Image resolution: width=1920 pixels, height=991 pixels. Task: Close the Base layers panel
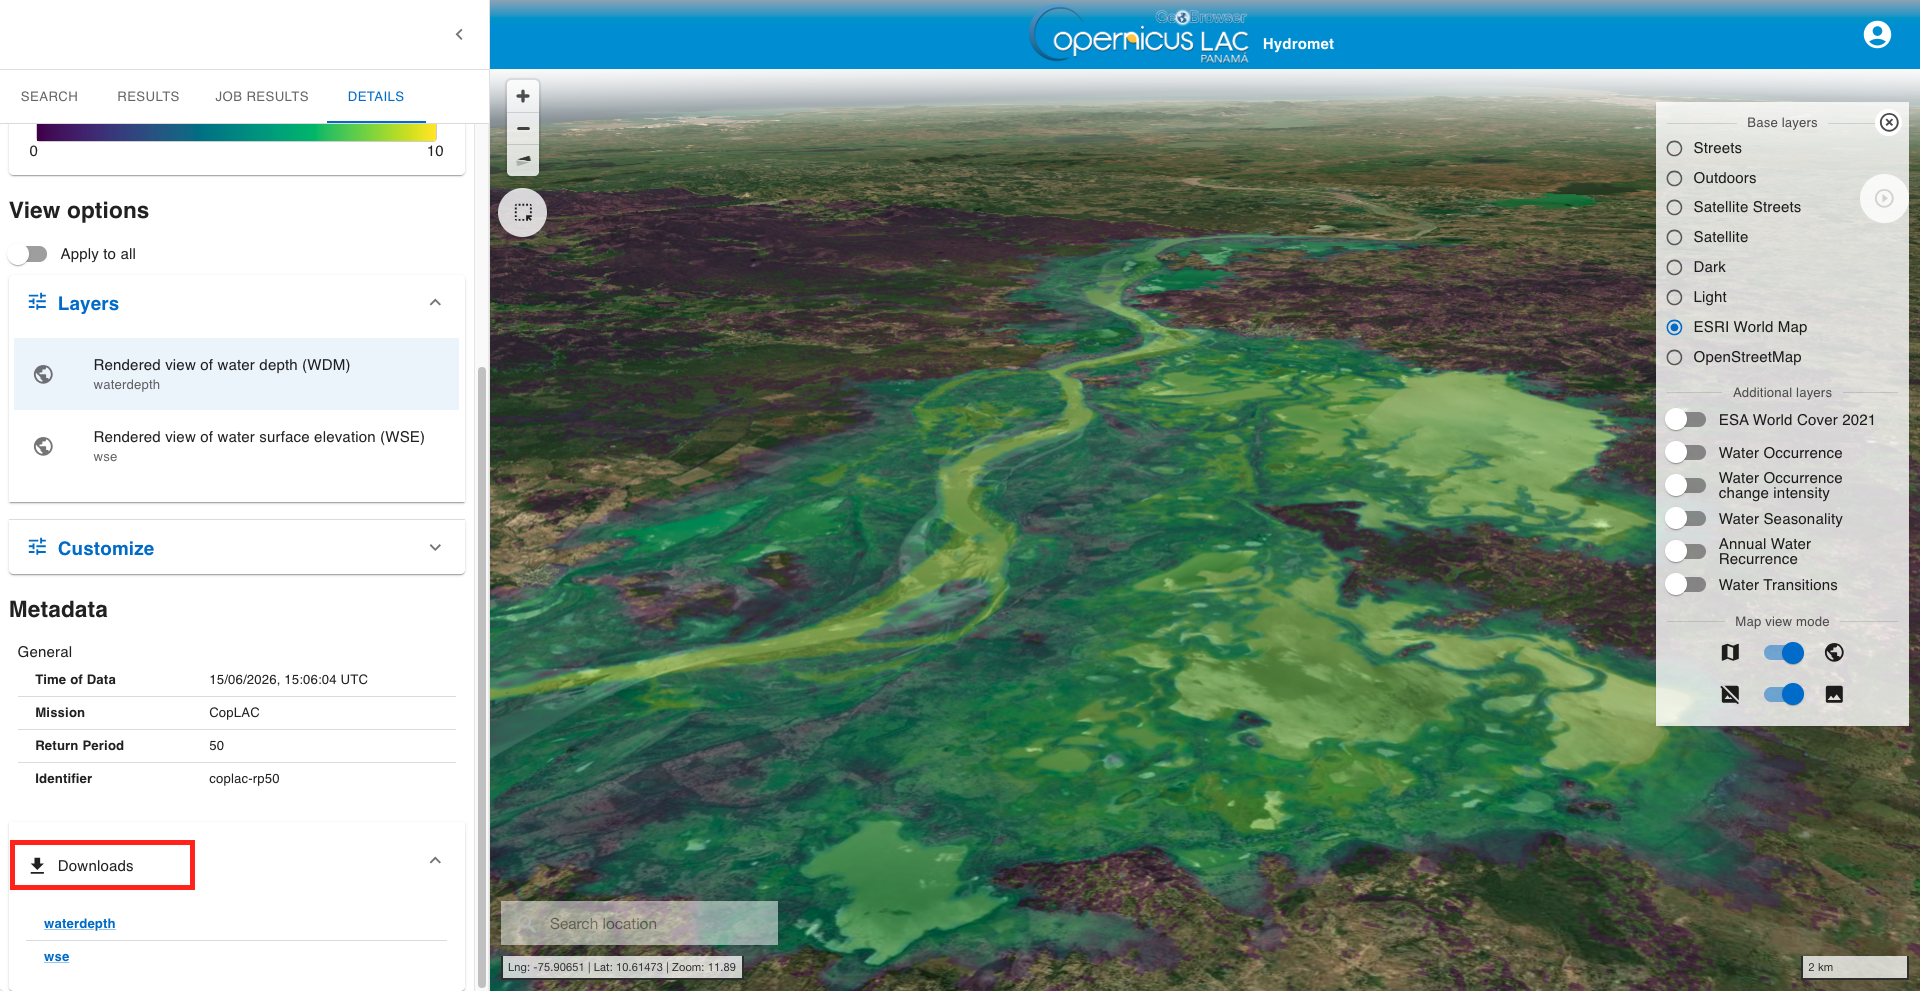pos(1889,122)
